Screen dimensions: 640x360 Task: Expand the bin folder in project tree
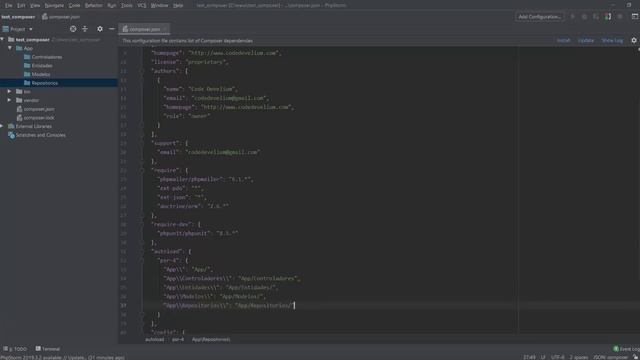(x=10, y=91)
